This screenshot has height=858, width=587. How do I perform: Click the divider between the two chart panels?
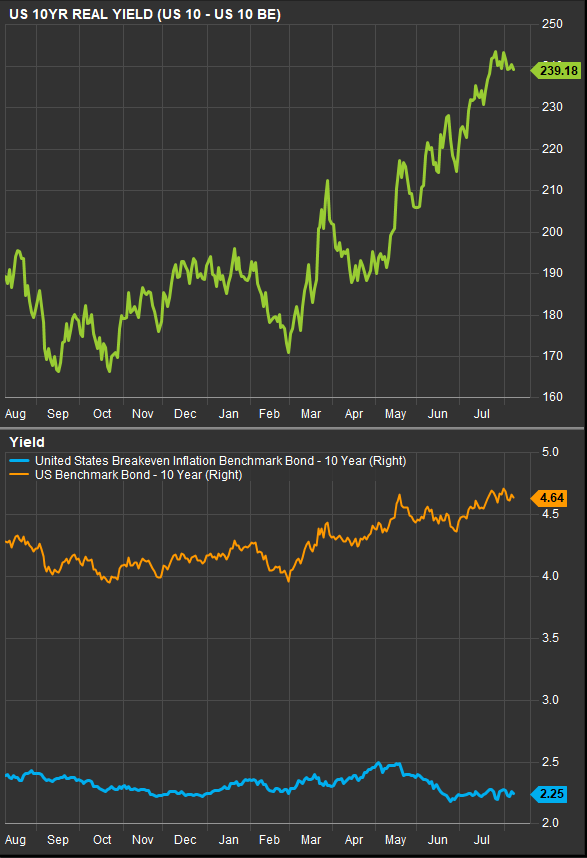[x=292, y=428]
